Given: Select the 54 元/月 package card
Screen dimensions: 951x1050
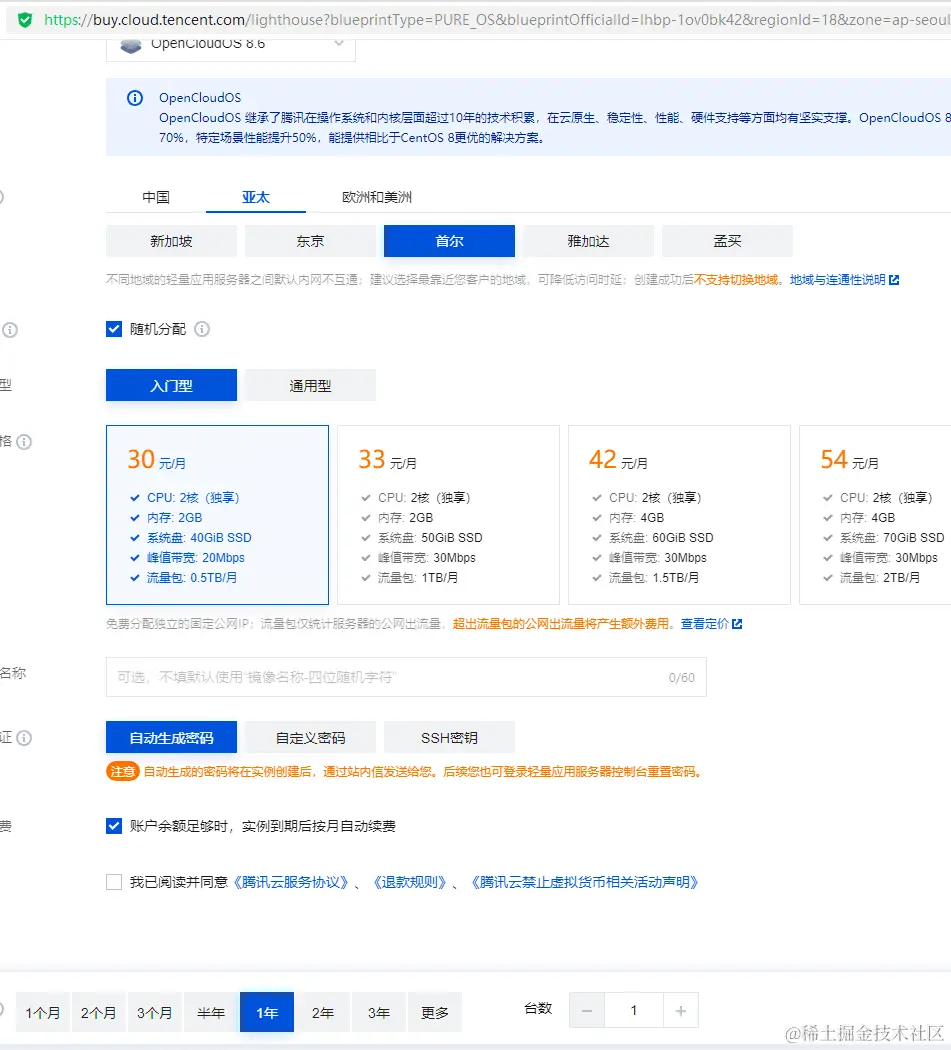Looking at the screenshot, I should pos(875,515).
